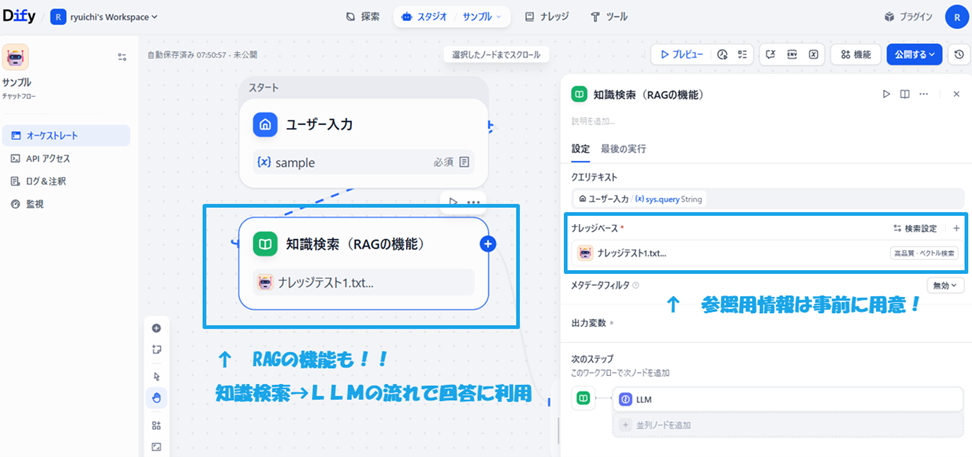Open the スタジオ tab
The image size is (972, 457).
(425, 17)
